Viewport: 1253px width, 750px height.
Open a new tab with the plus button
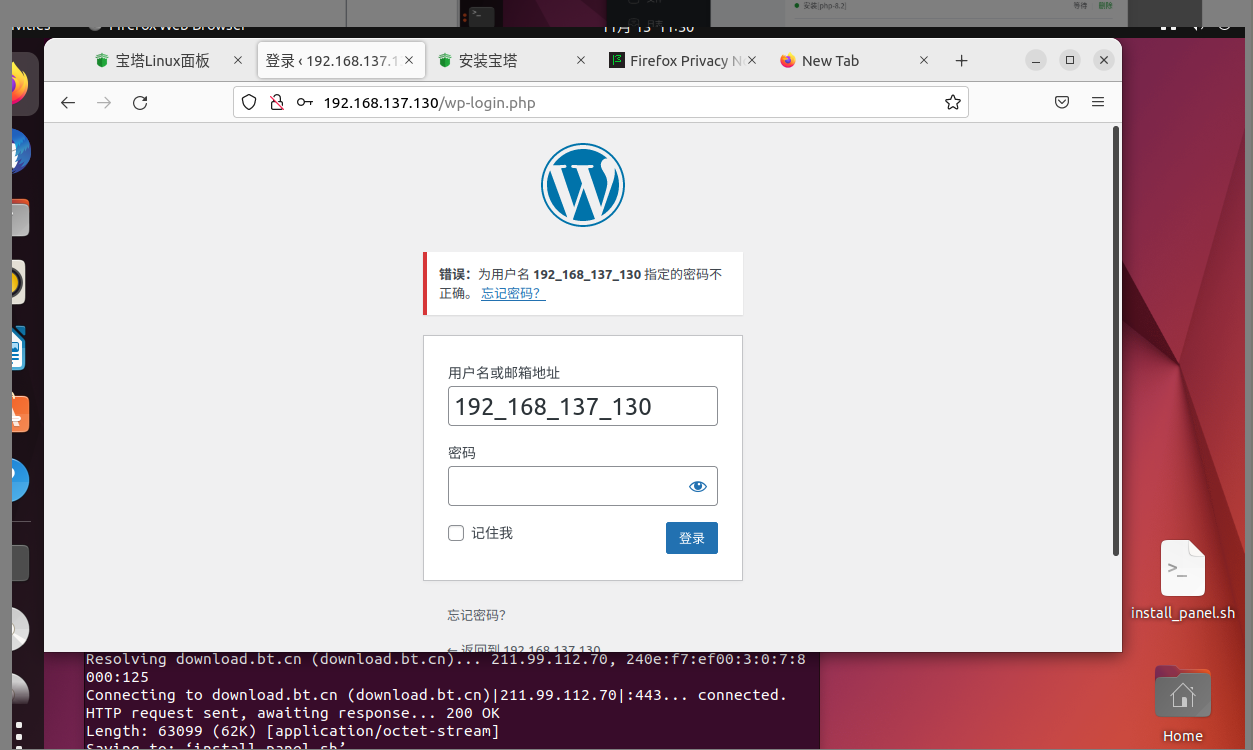pos(961,61)
